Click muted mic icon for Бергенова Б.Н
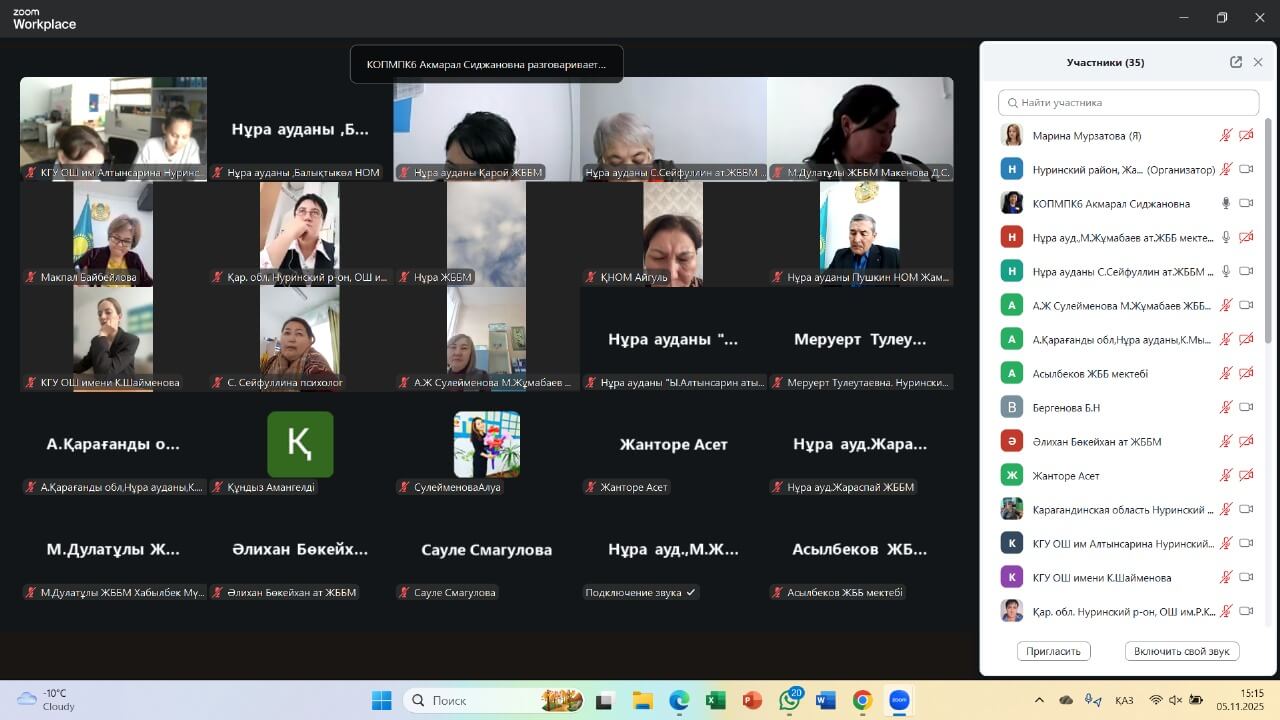1280x720 pixels. point(1226,407)
